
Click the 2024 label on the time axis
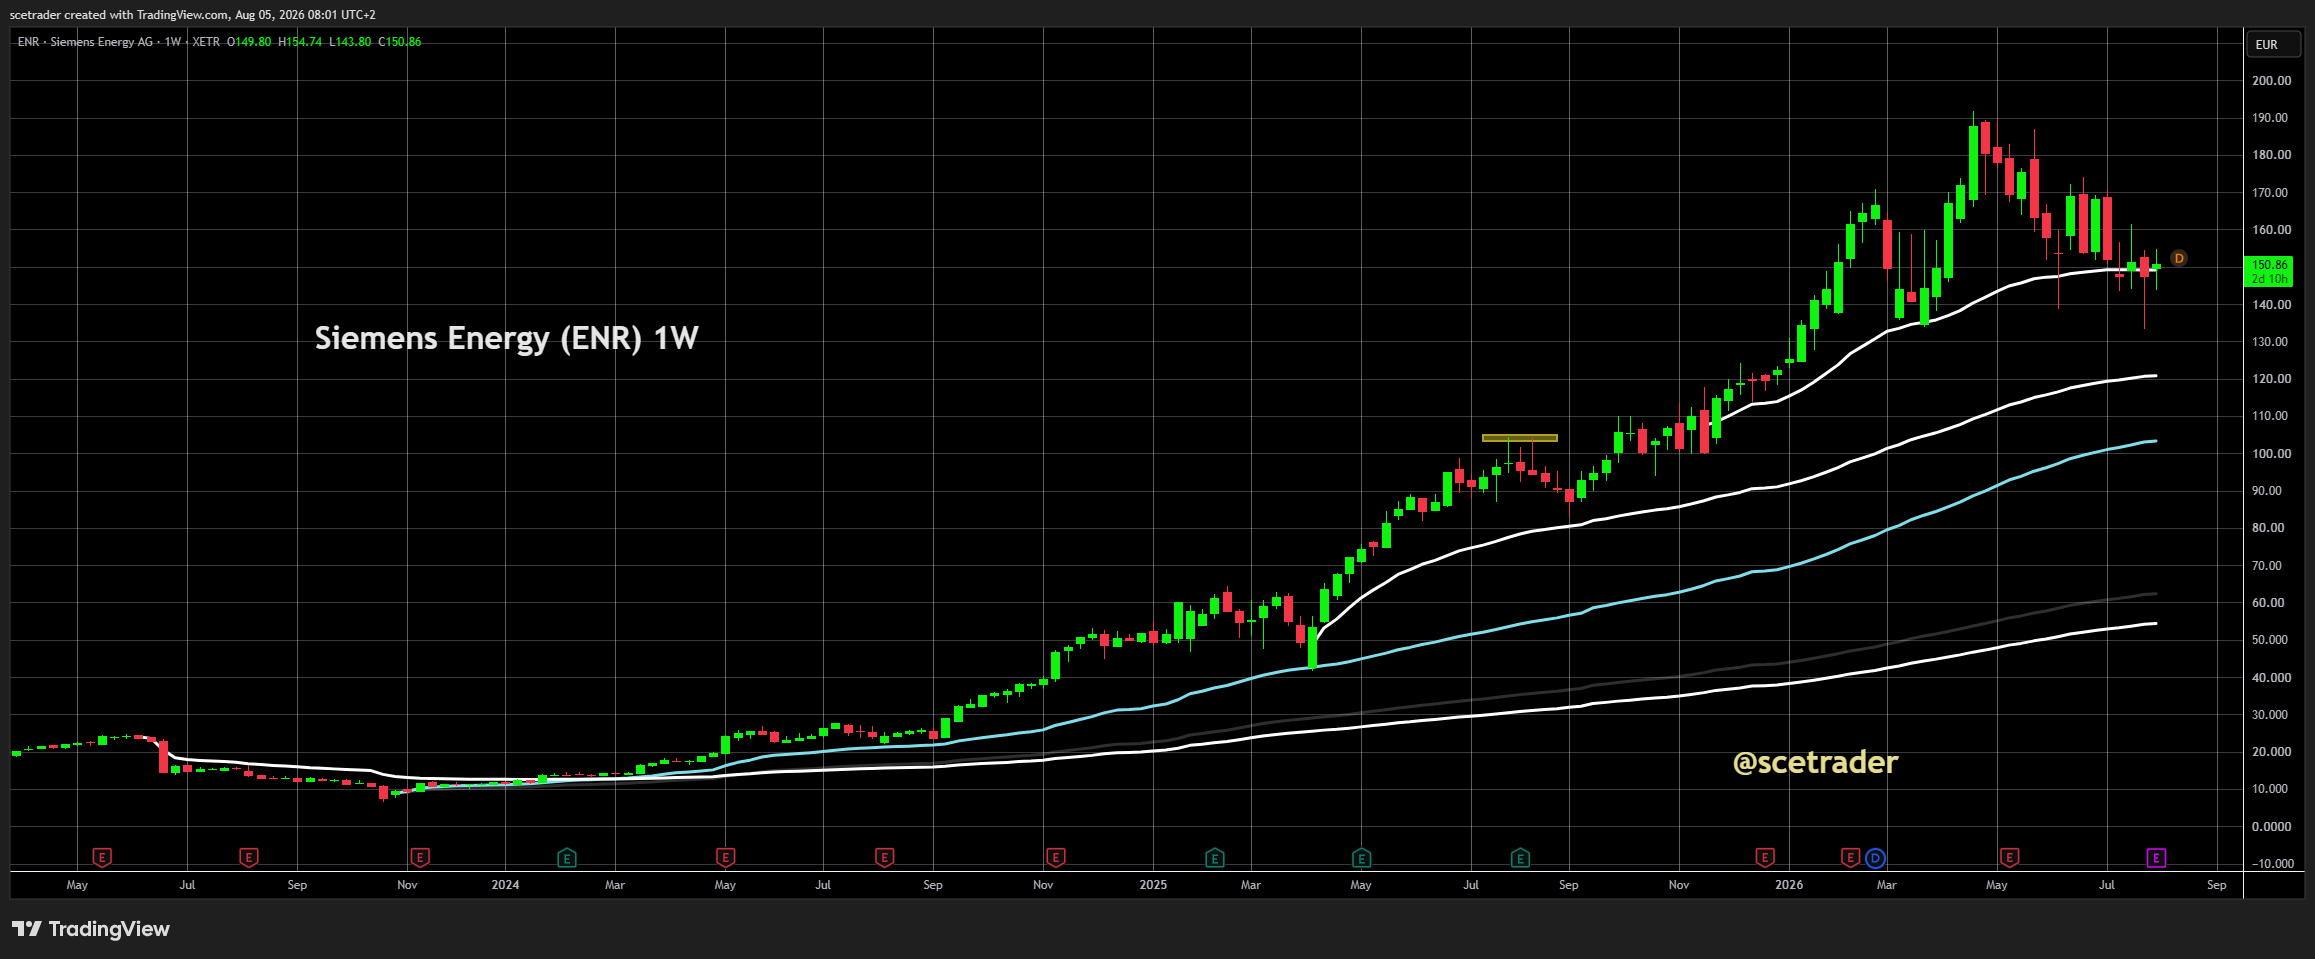(505, 885)
